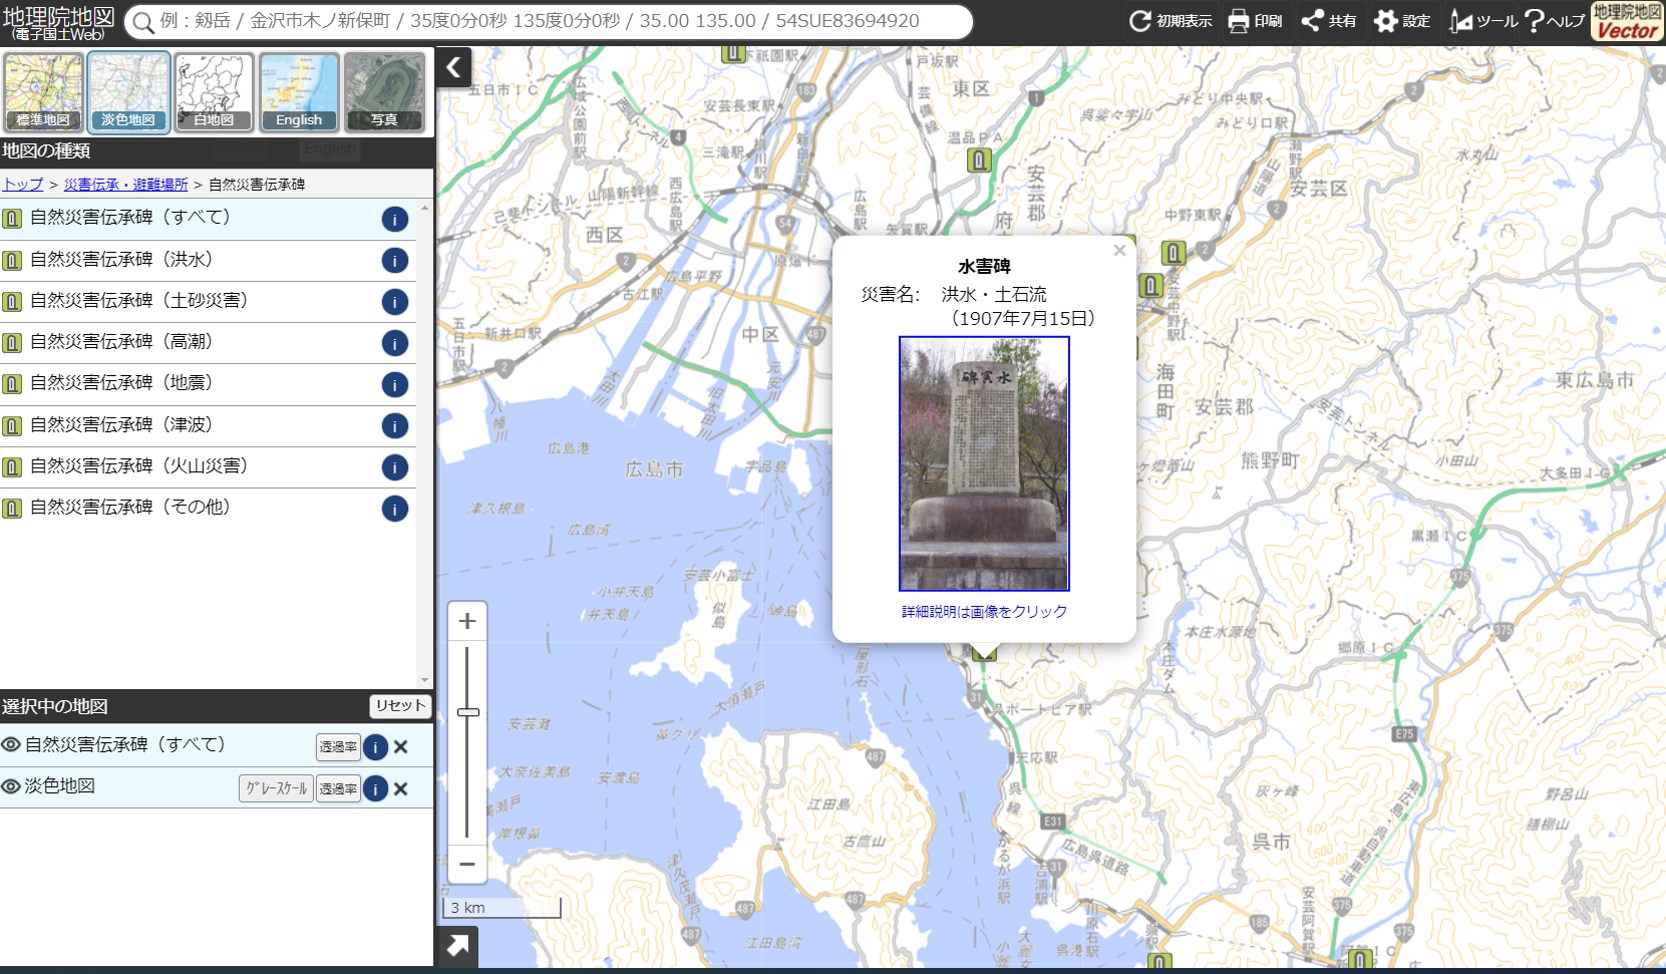The height and width of the screenshot is (974, 1666).
Task: Click 詳細説明は画像をクリック link
Action: pos(984,611)
